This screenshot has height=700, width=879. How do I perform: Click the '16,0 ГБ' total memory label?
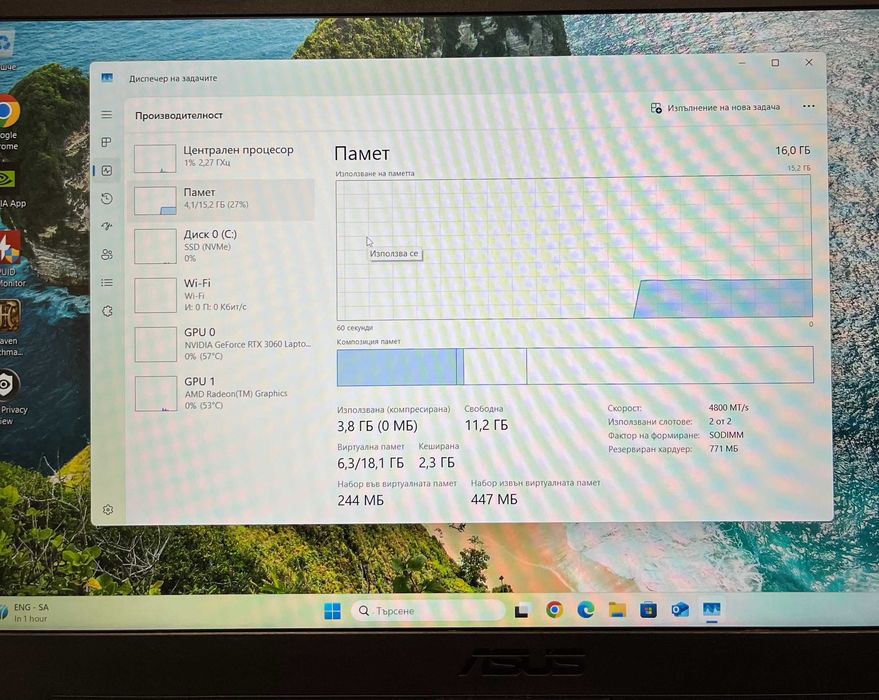tap(793, 150)
